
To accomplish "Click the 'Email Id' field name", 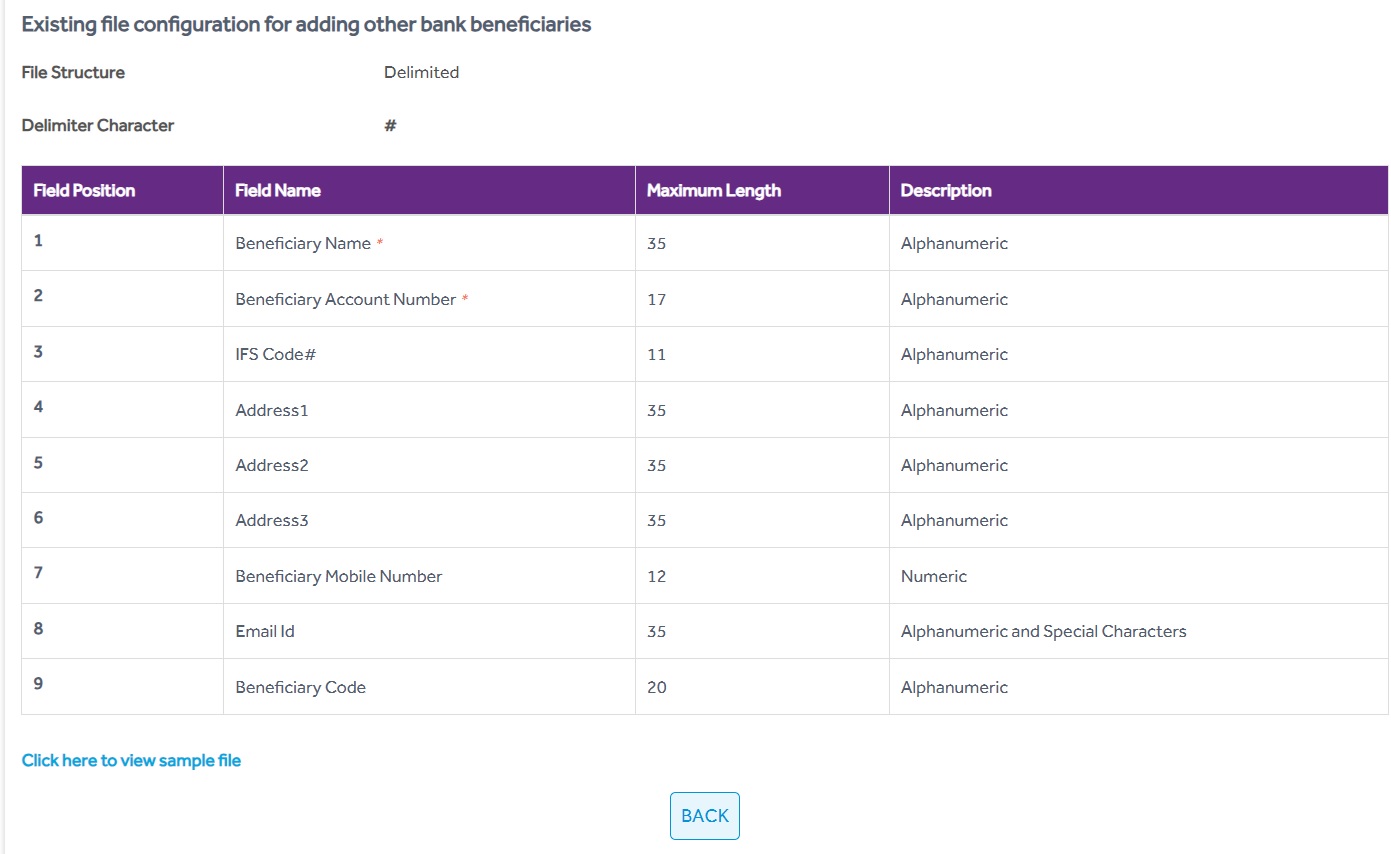I will pos(265,631).
